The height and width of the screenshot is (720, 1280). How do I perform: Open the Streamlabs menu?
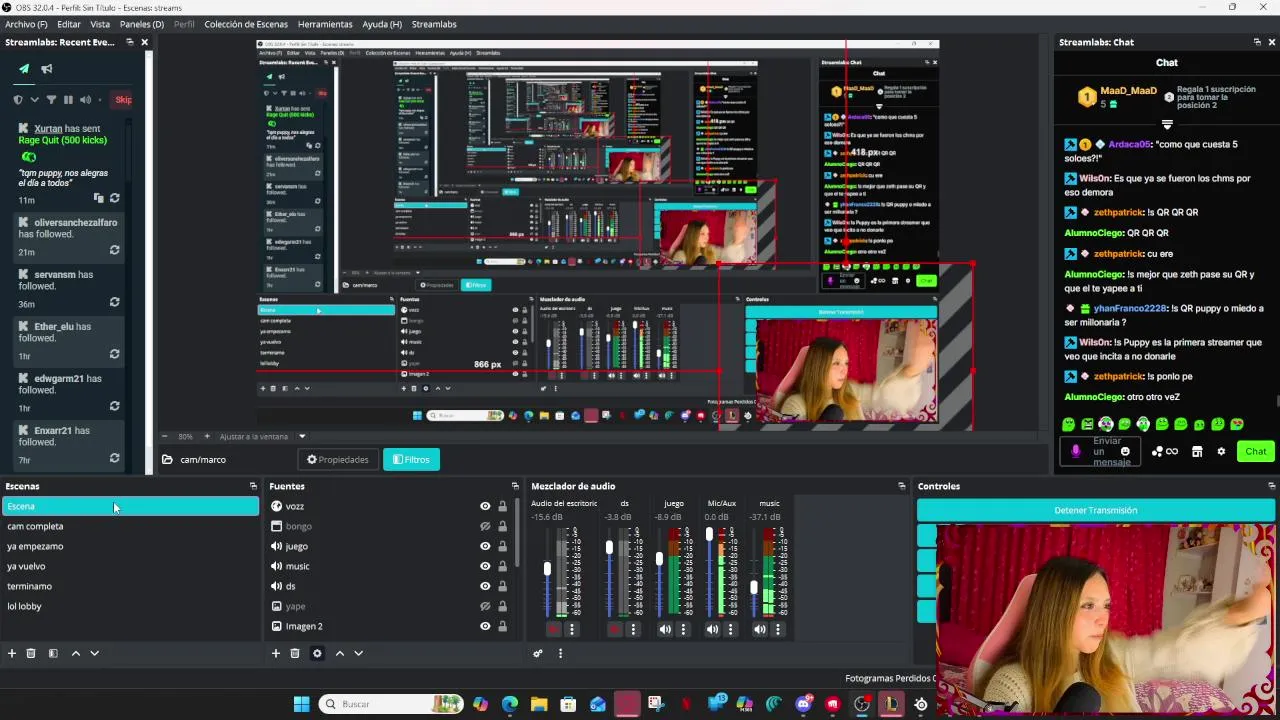click(x=434, y=24)
